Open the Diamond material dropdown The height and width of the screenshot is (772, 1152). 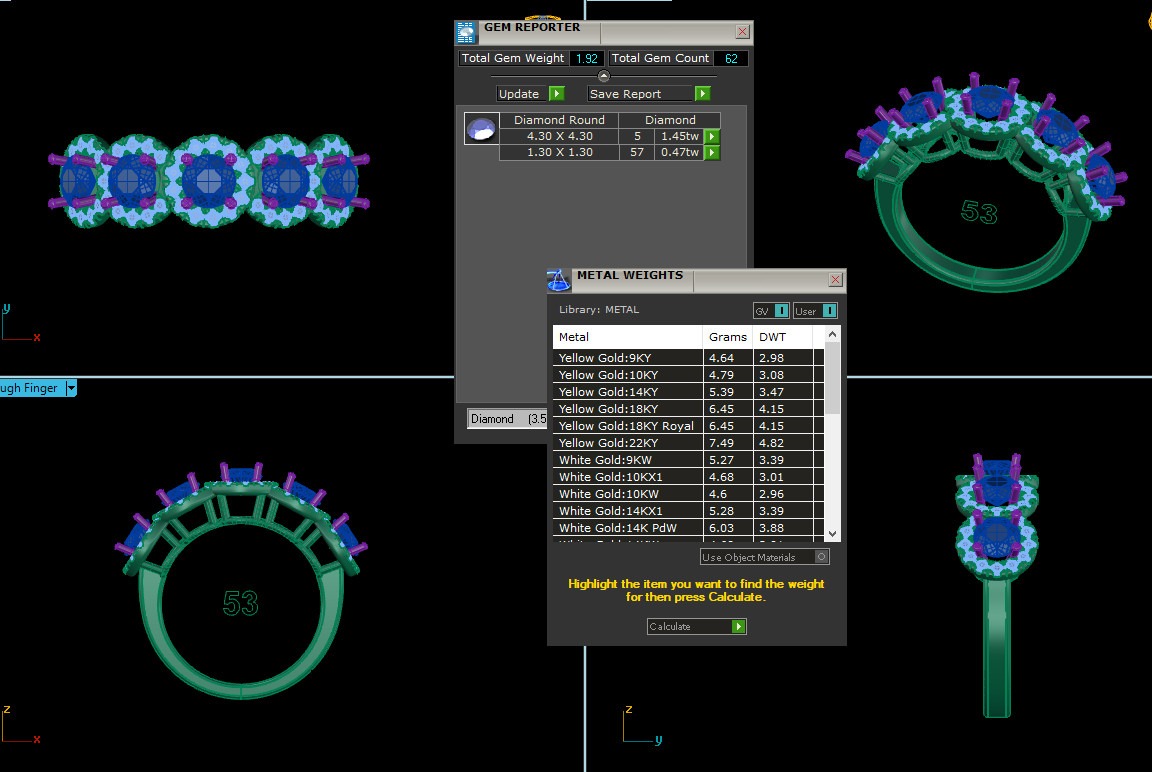pyautogui.click(x=507, y=419)
